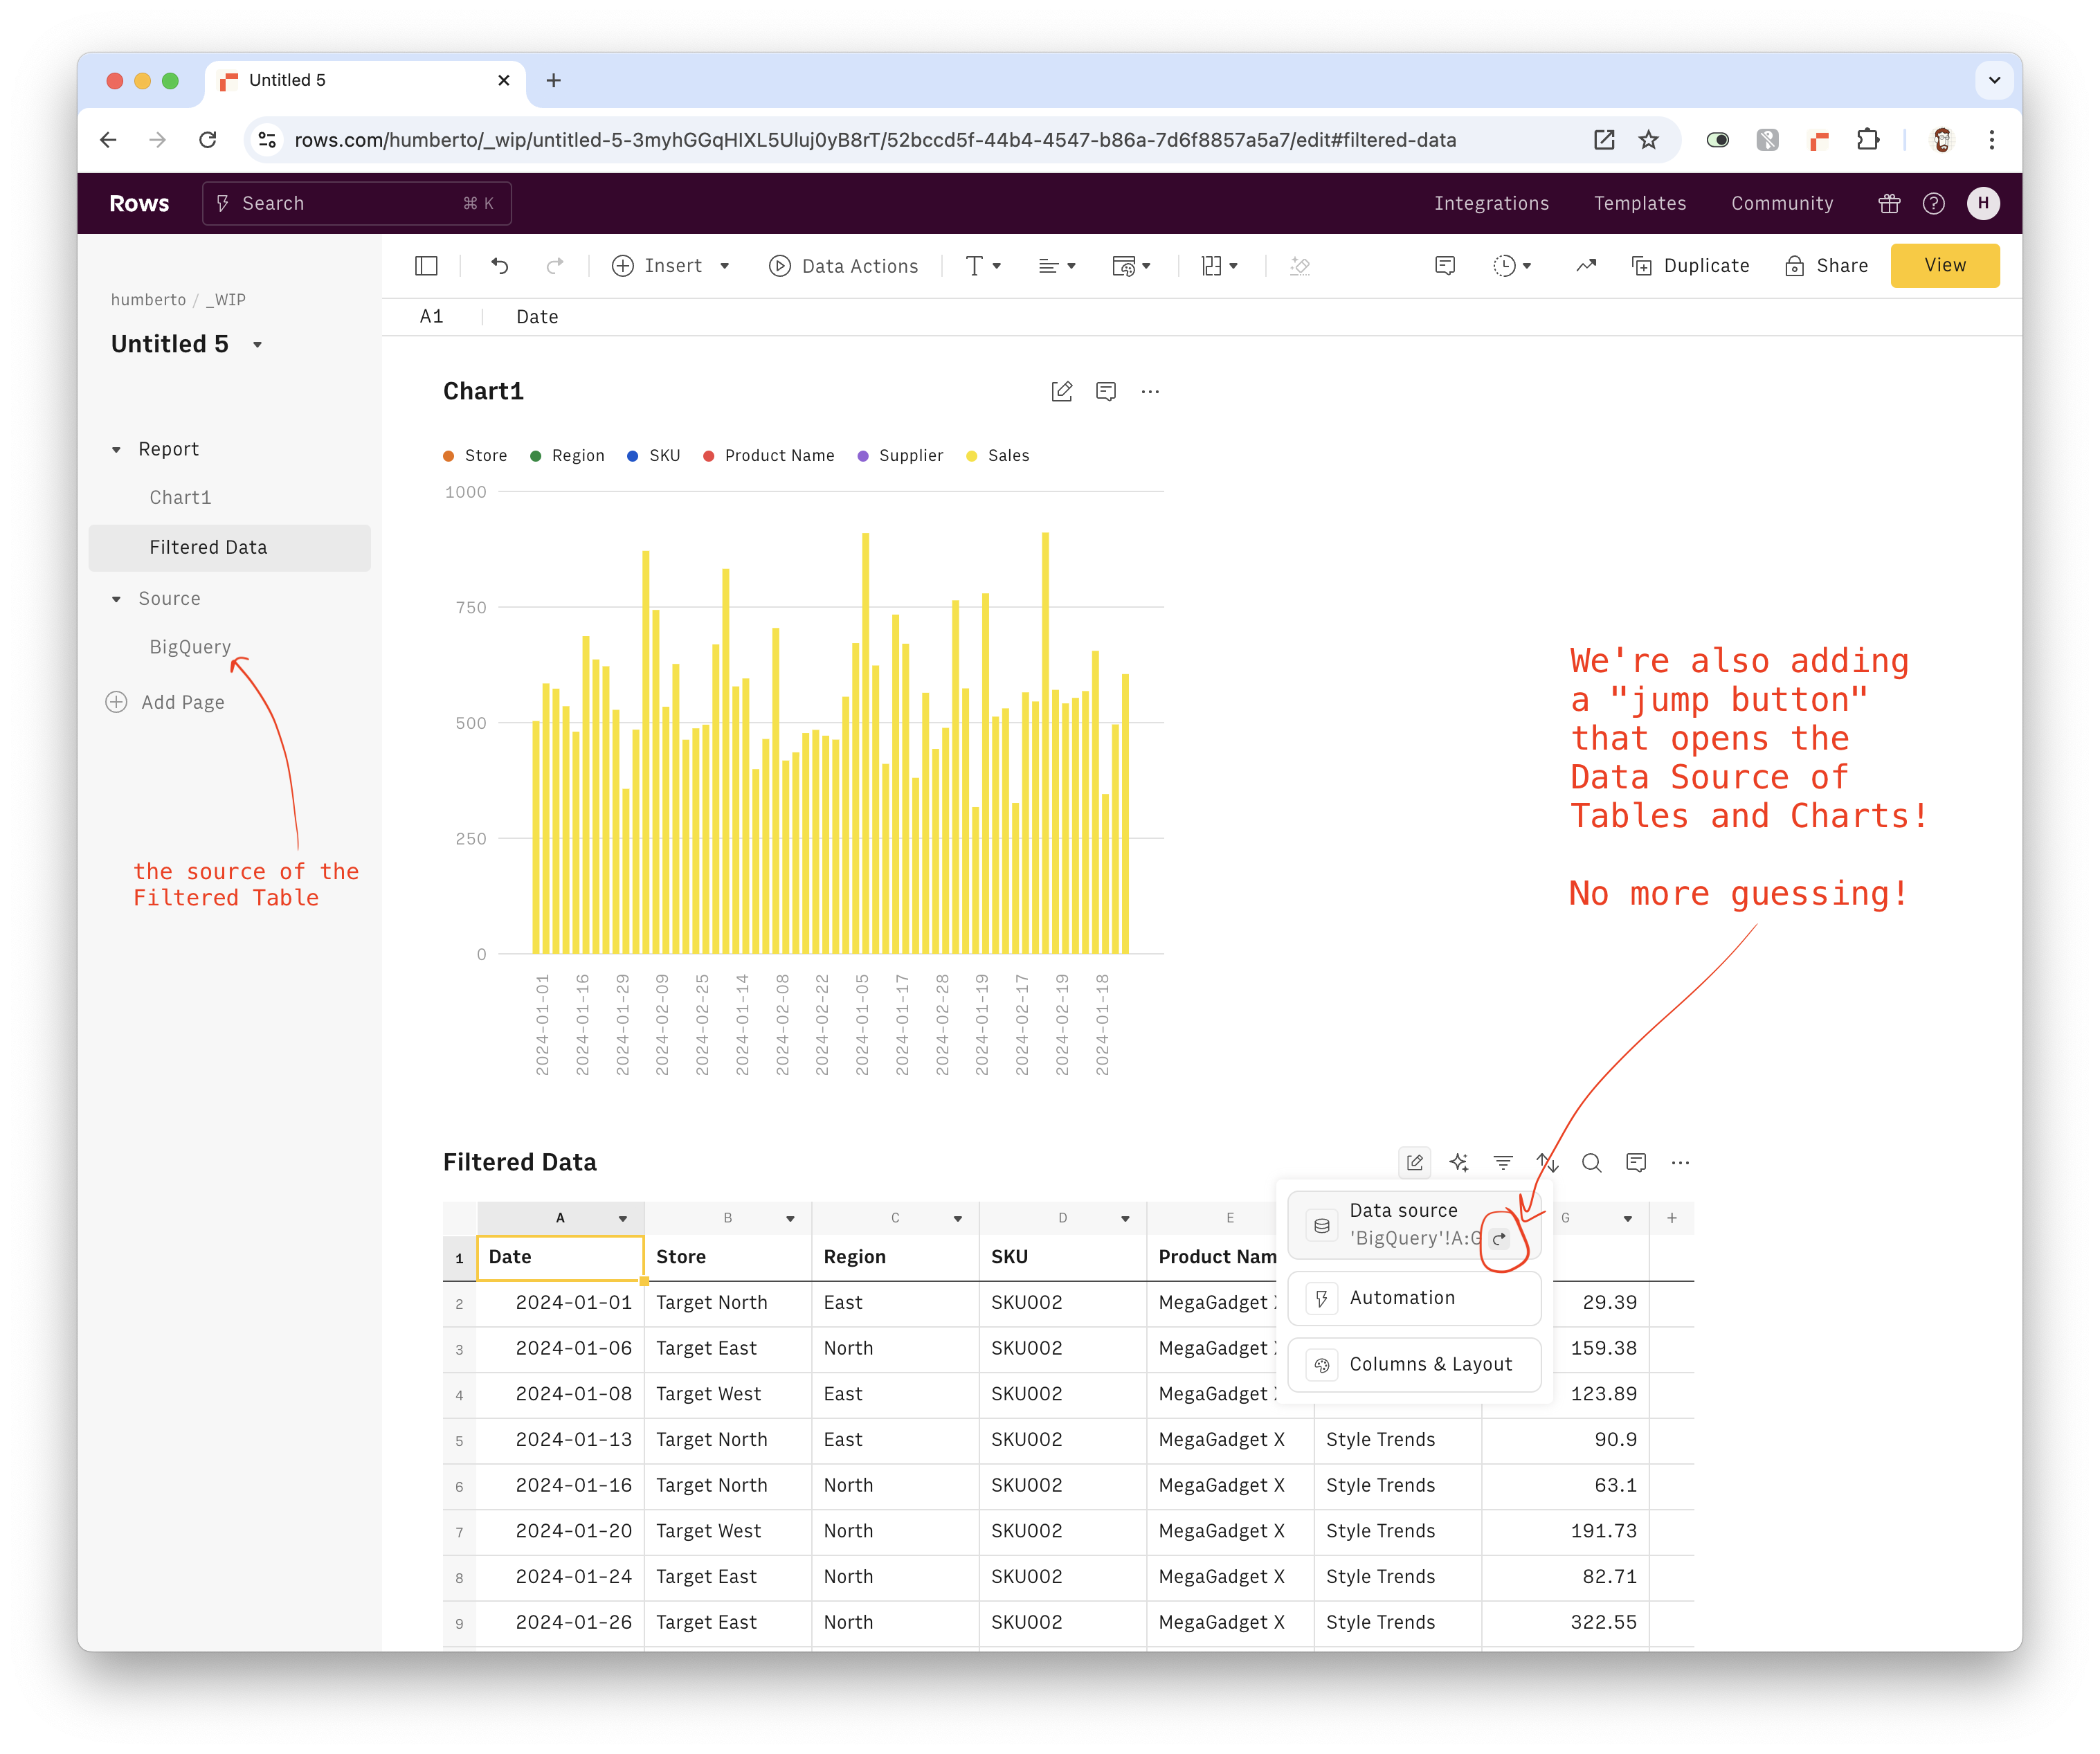
Task: Open column B dropdown arrow
Action: [x=790, y=1218]
